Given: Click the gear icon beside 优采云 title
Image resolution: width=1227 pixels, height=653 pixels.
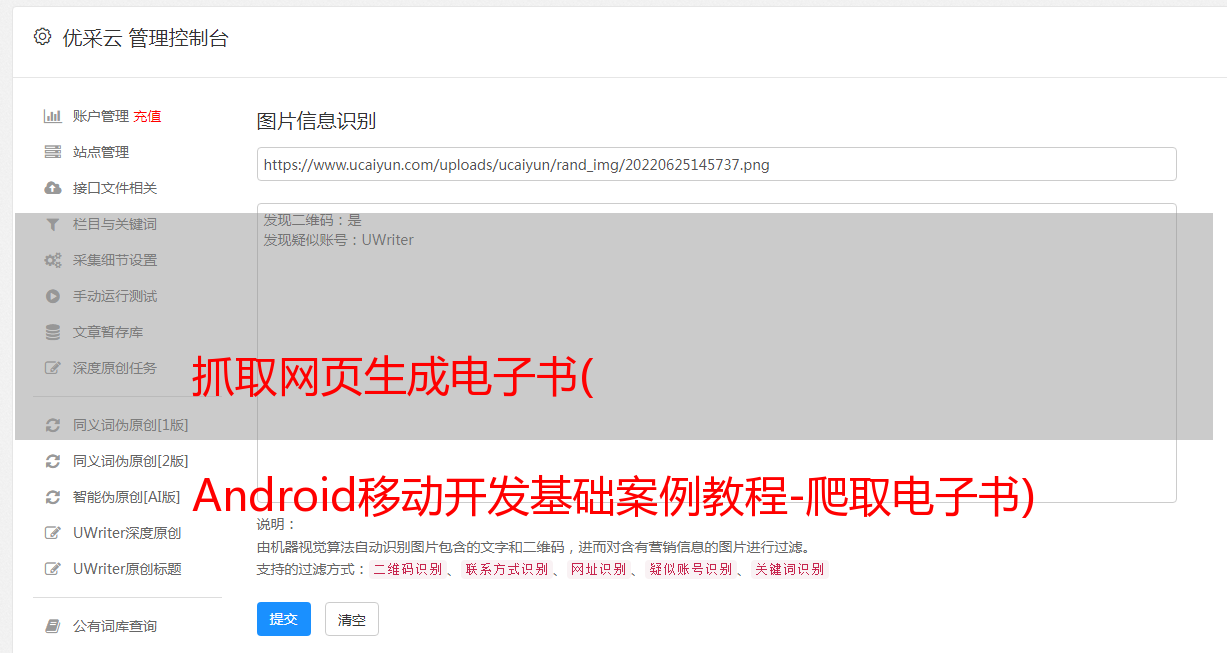Looking at the screenshot, I should click(x=42, y=37).
